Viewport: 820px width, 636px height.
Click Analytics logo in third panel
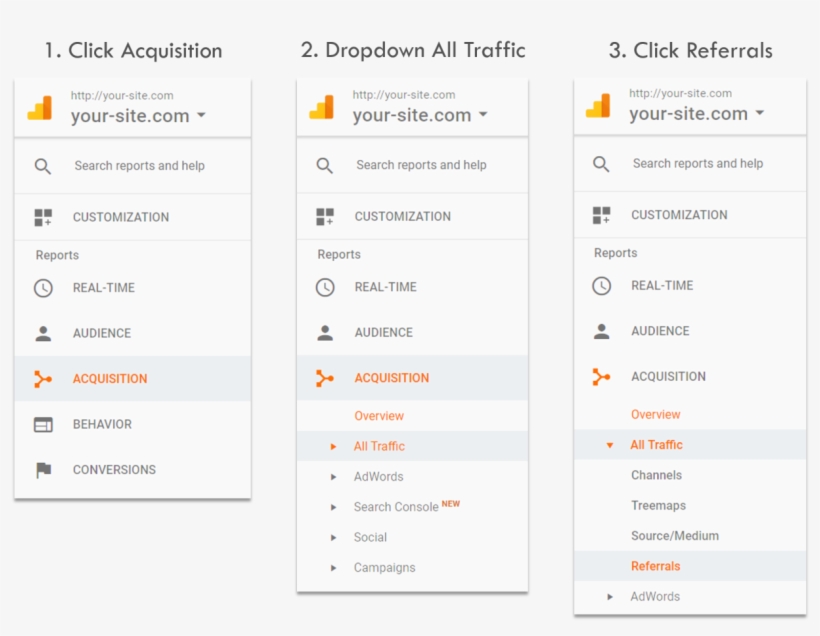(598, 105)
